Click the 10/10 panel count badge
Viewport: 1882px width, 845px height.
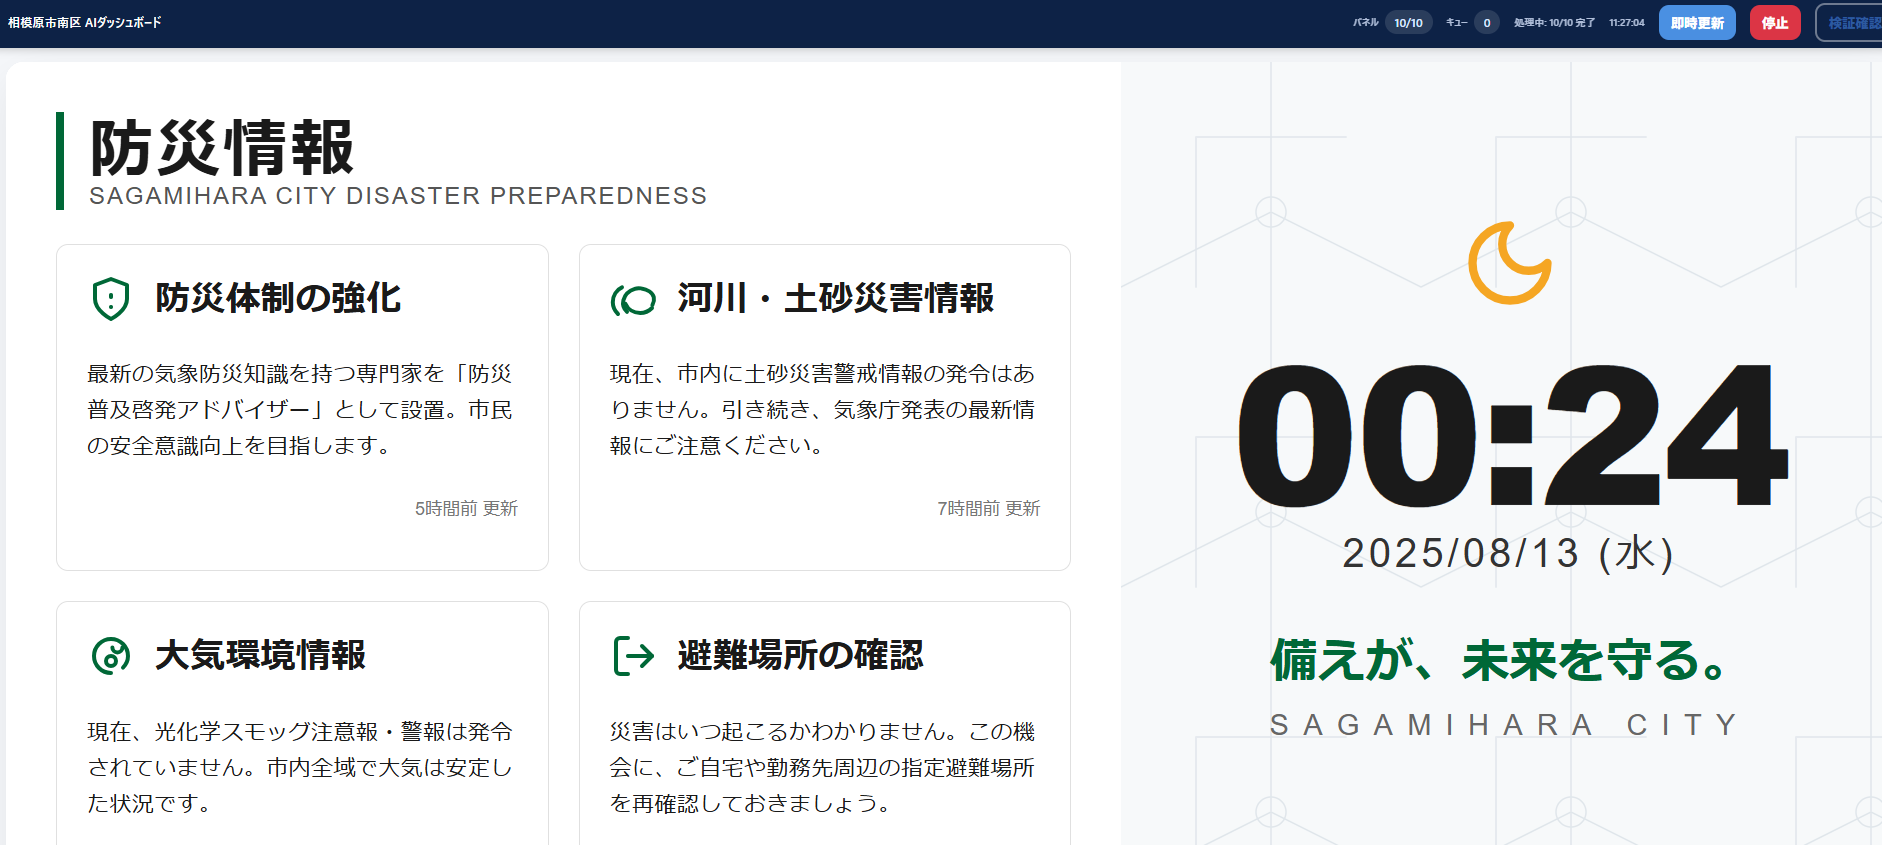(x=1408, y=23)
